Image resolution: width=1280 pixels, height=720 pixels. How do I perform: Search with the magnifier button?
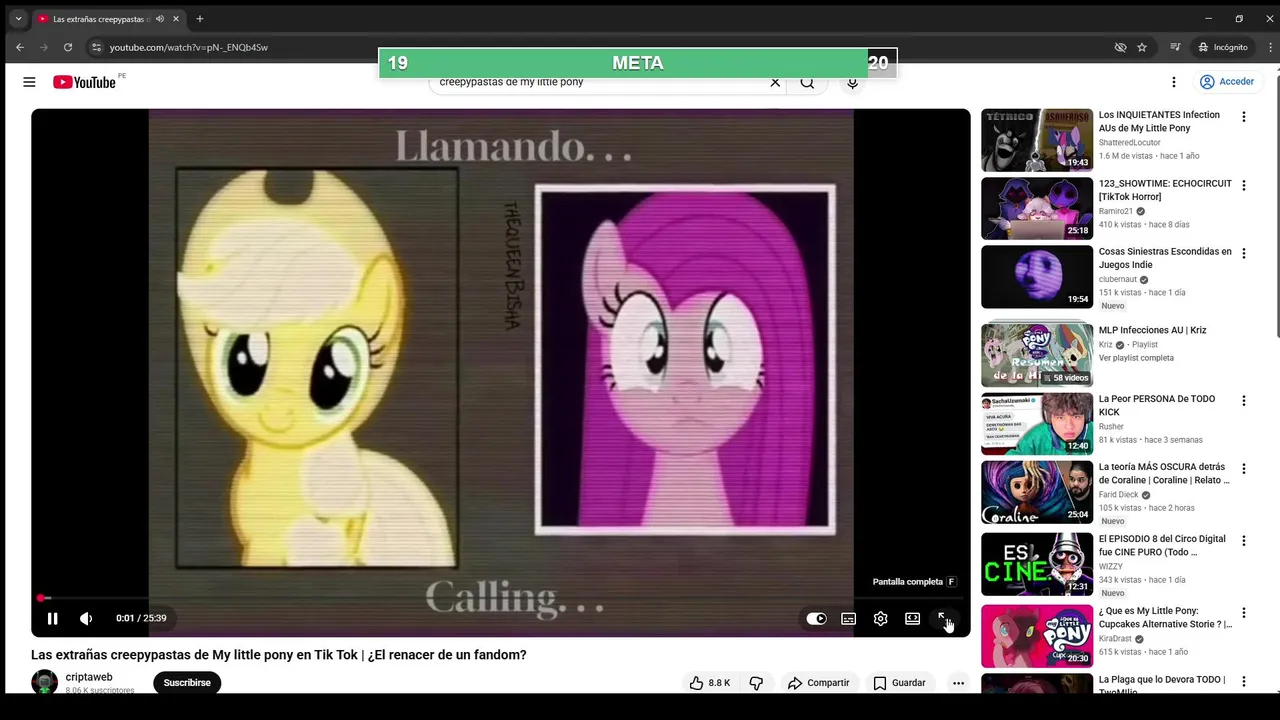pyautogui.click(x=807, y=82)
